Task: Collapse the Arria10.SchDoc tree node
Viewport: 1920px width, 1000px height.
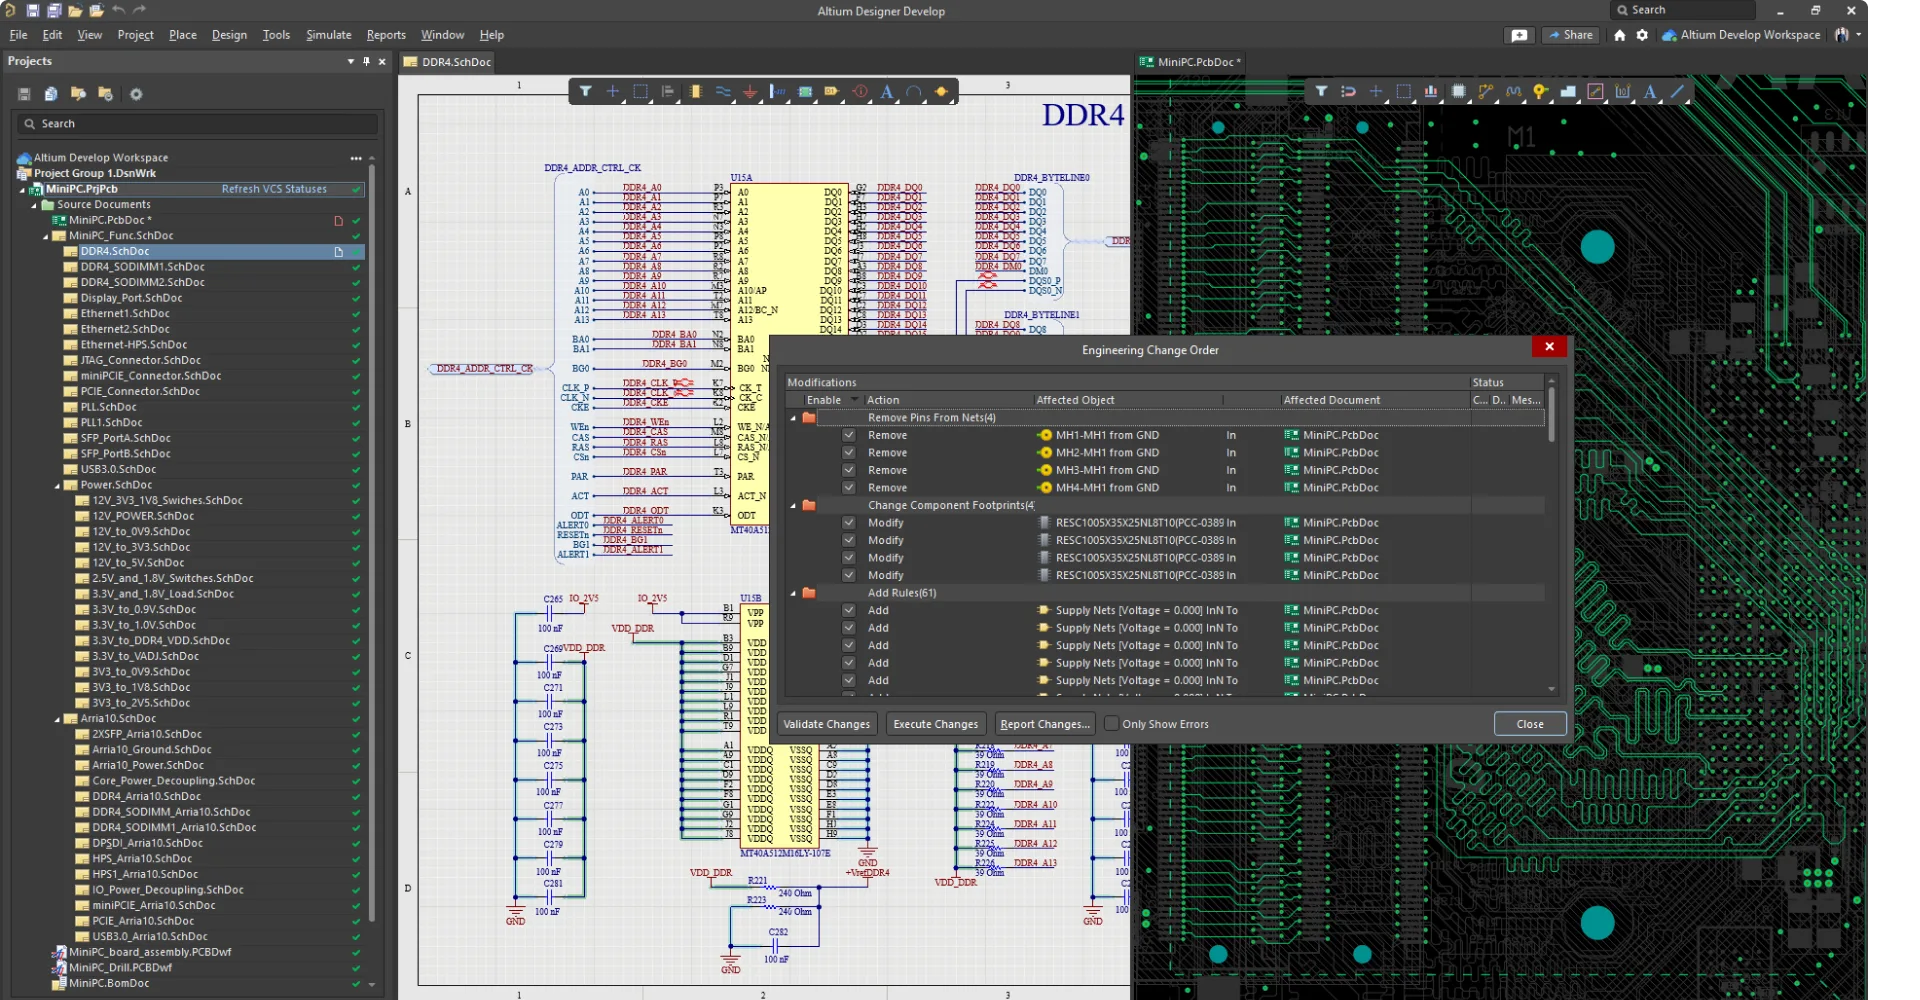Action: [x=57, y=719]
